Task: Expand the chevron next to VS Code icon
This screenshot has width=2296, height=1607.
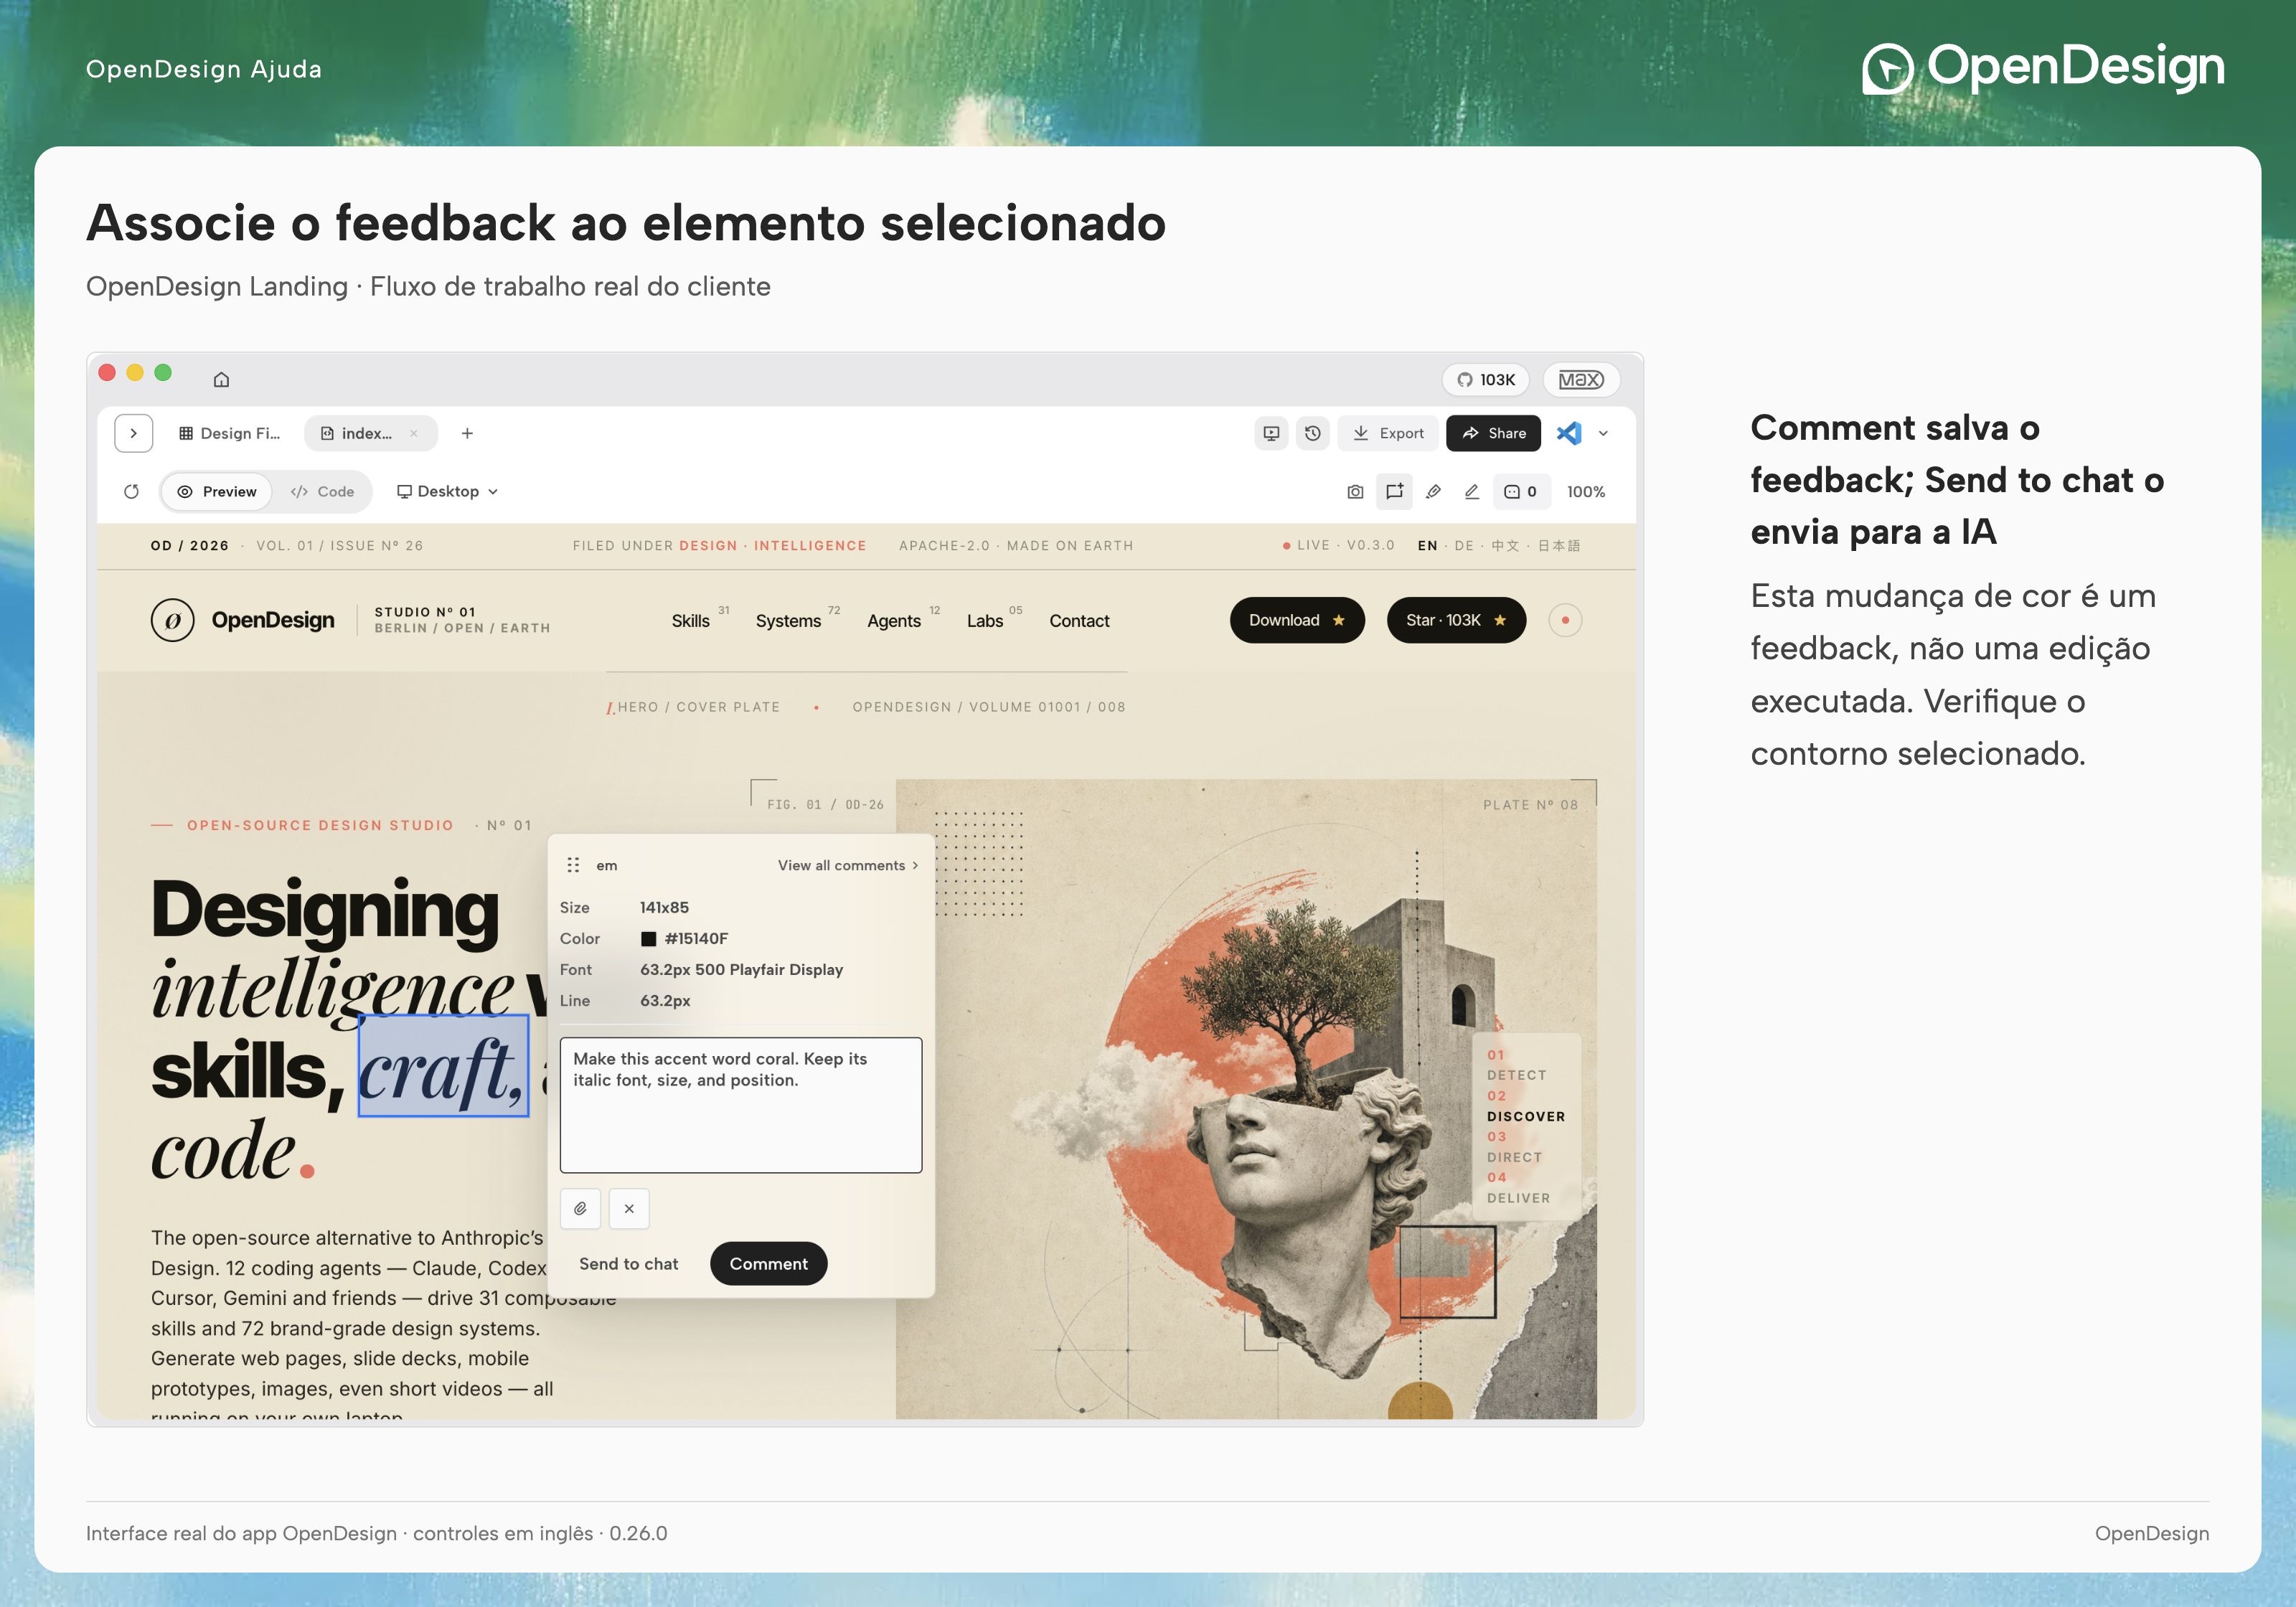Action: [x=1603, y=433]
